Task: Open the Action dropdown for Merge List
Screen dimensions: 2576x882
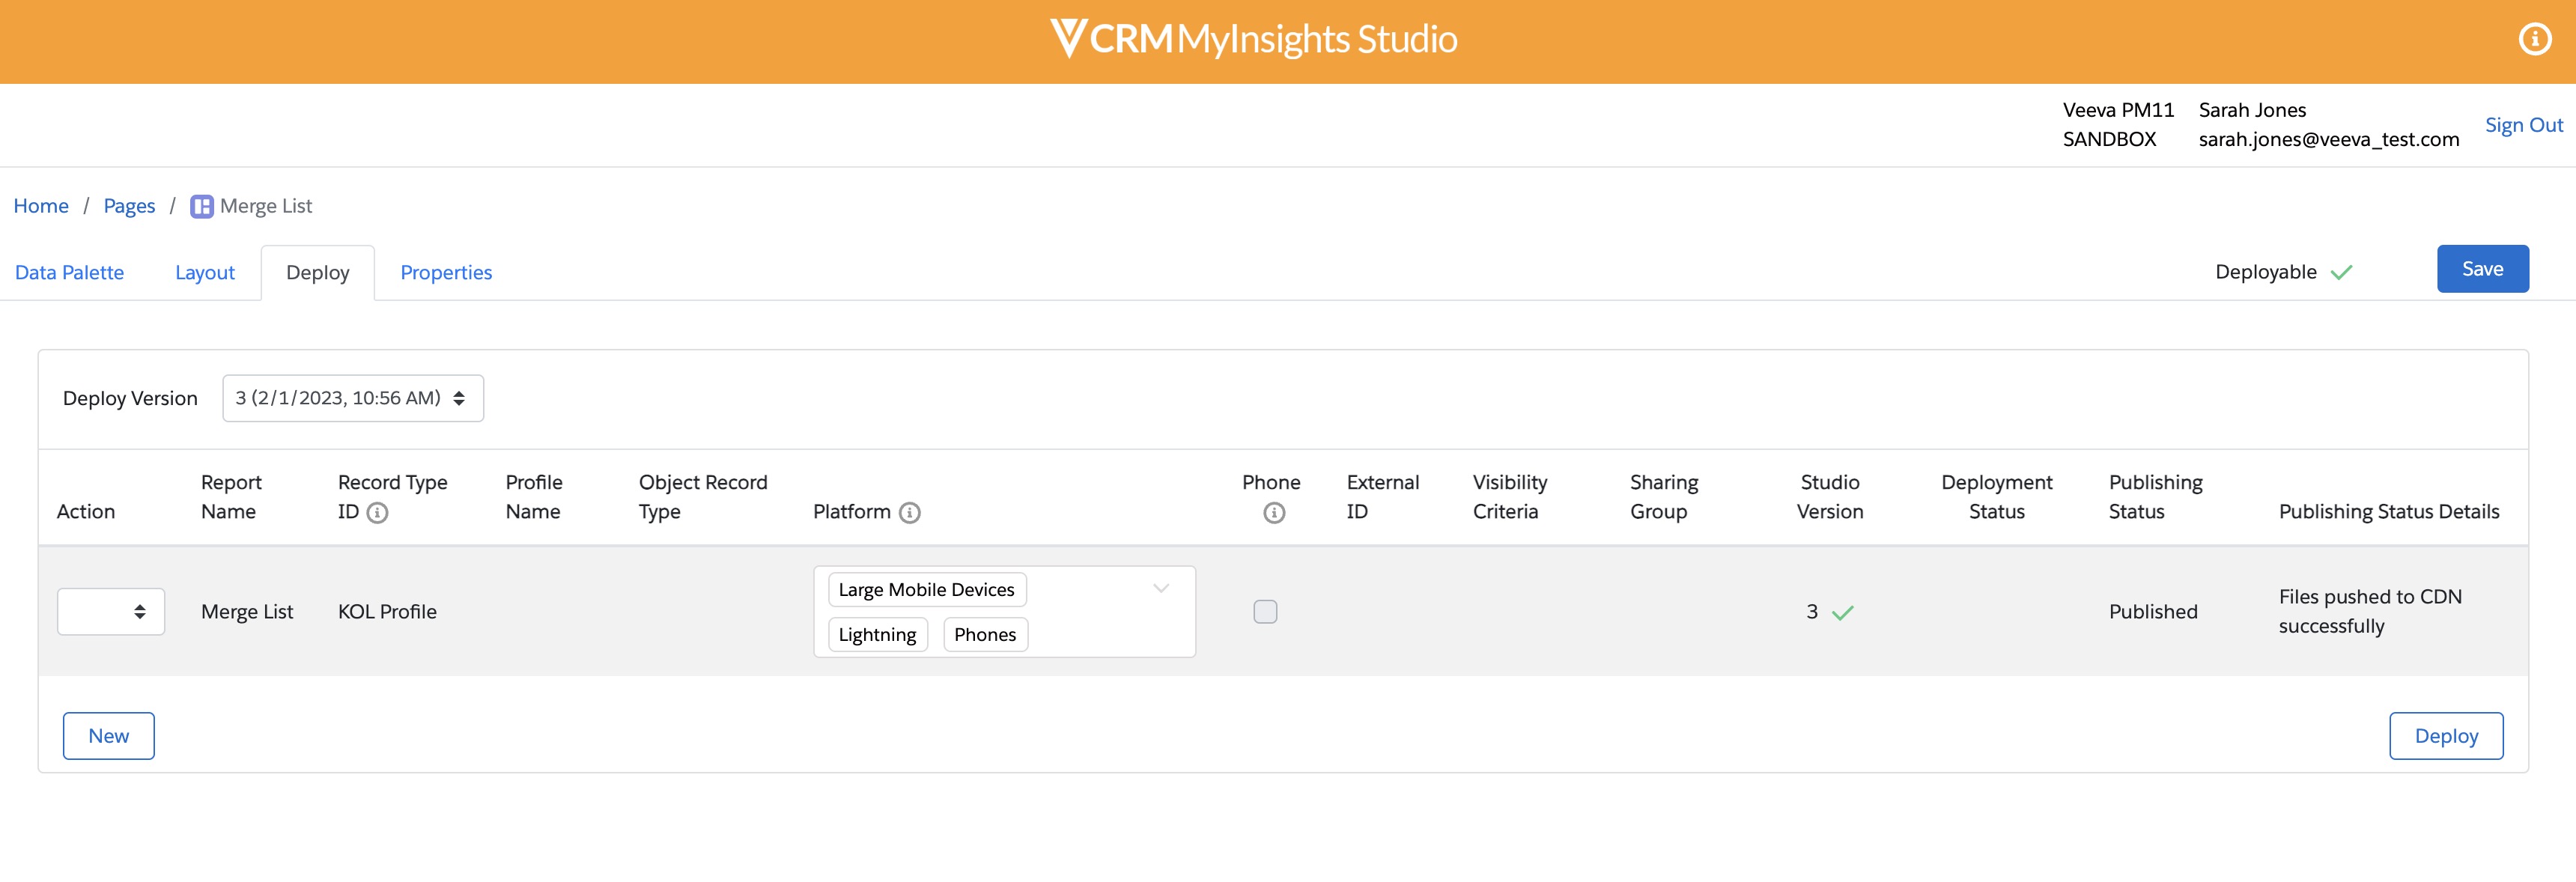Action: pyautogui.click(x=111, y=611)
